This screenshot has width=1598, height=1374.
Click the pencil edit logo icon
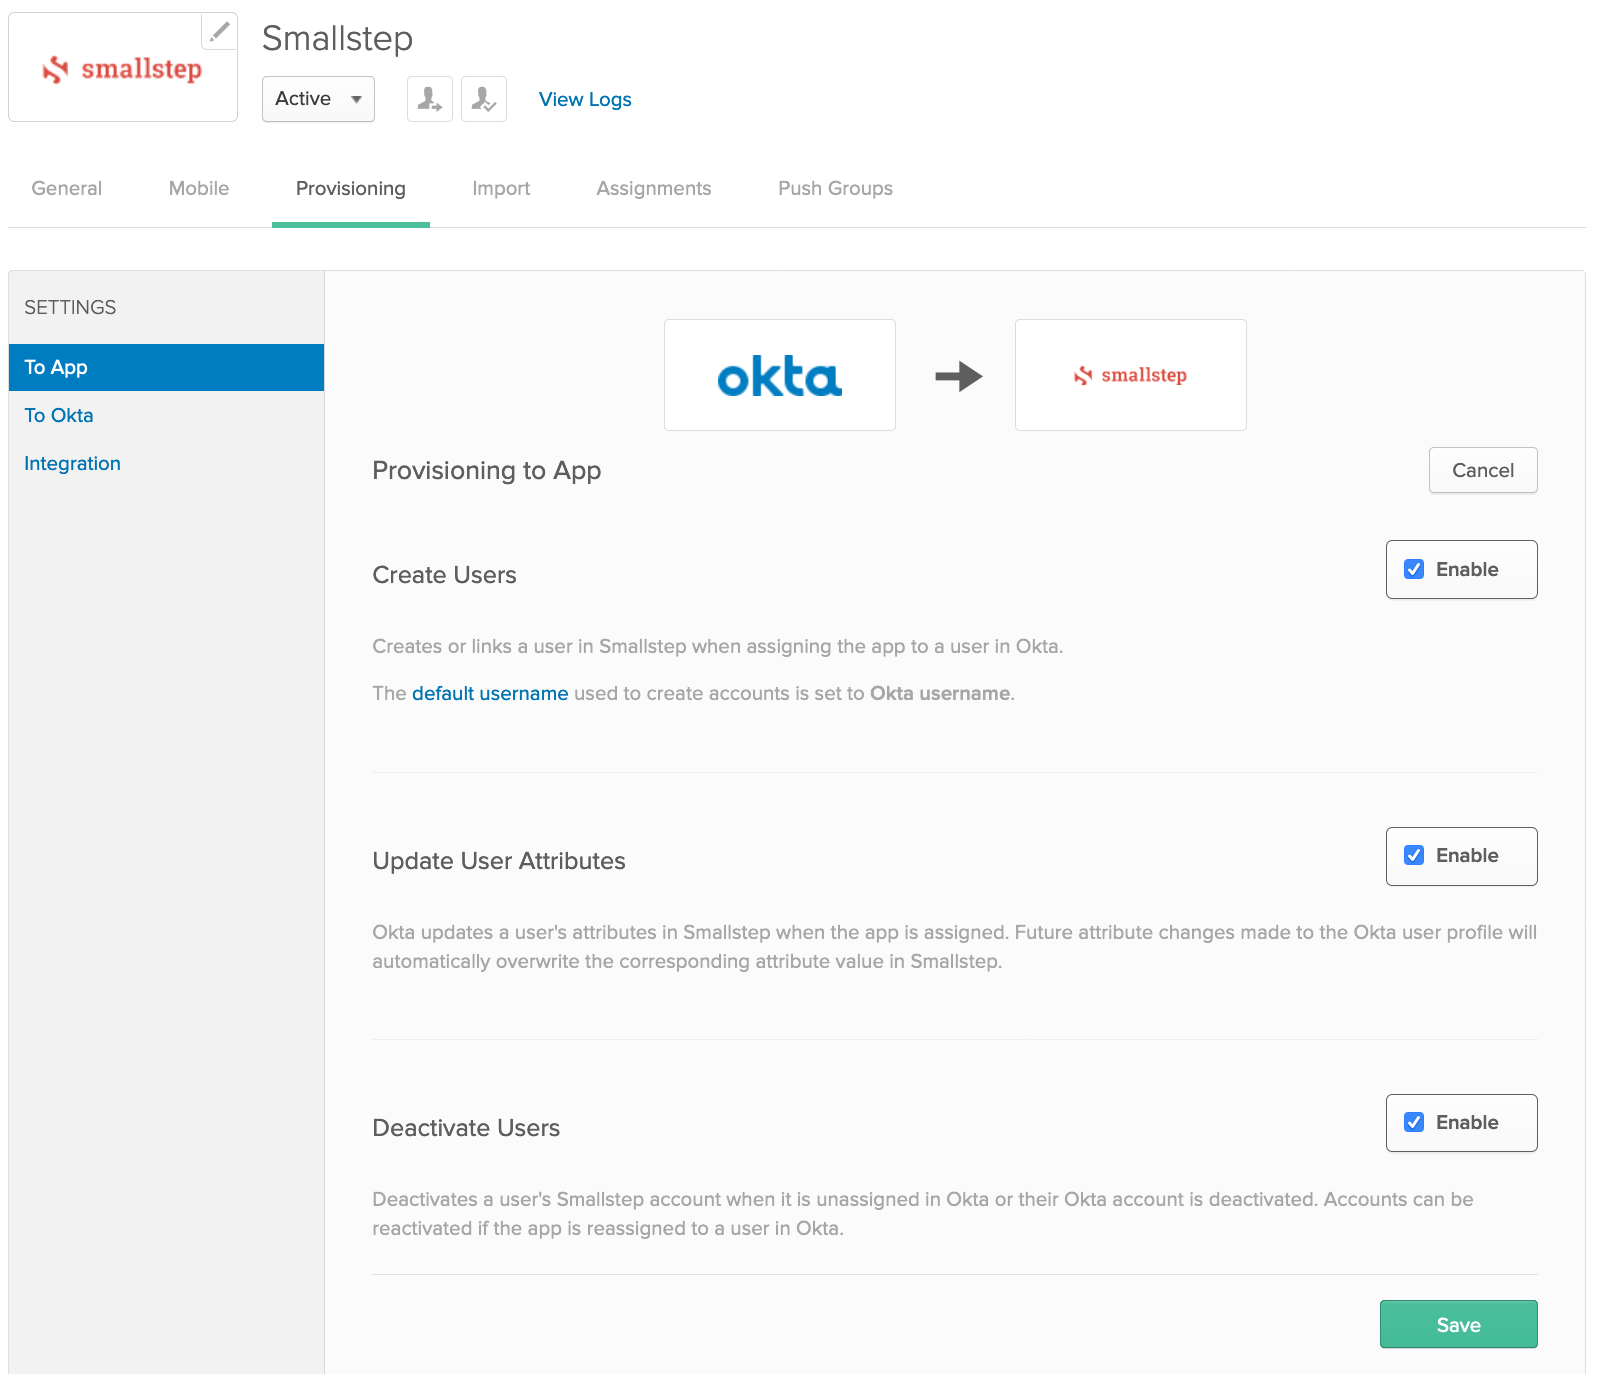219,31
